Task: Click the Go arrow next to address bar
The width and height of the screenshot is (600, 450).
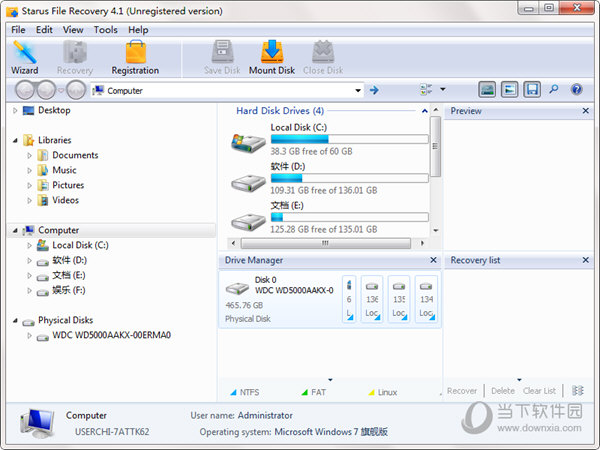Action: (x=374, y=90)
